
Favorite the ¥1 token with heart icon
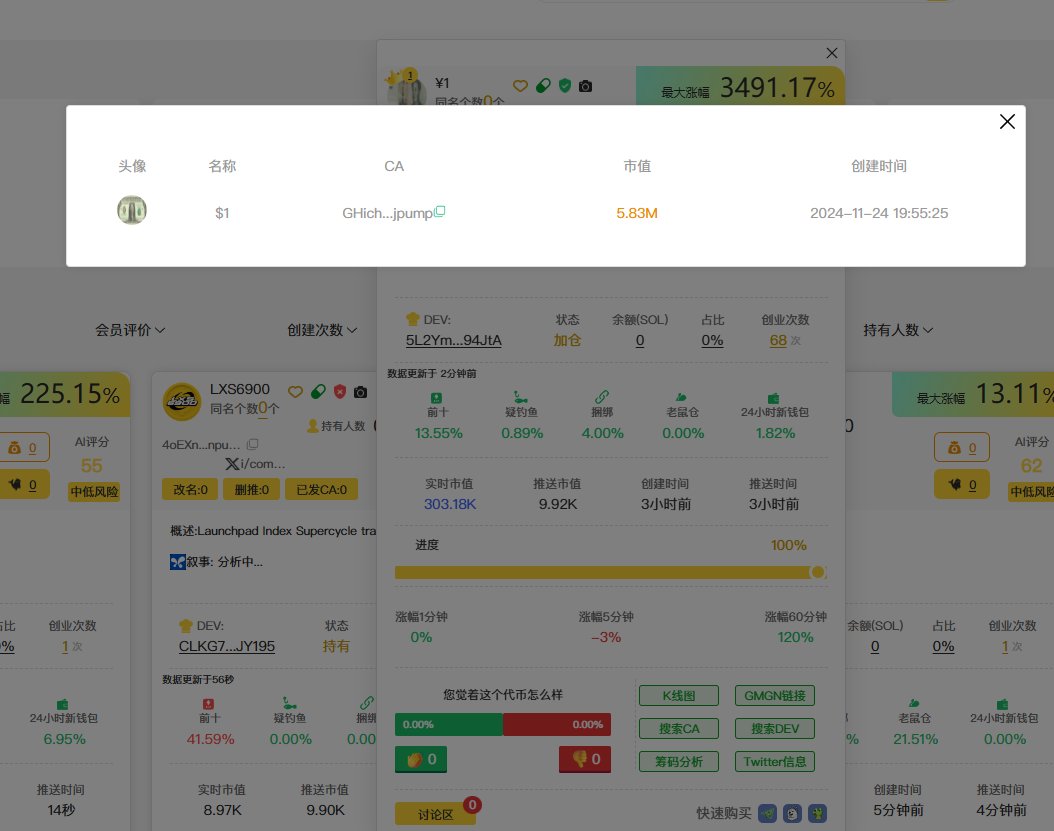point(520,86)
